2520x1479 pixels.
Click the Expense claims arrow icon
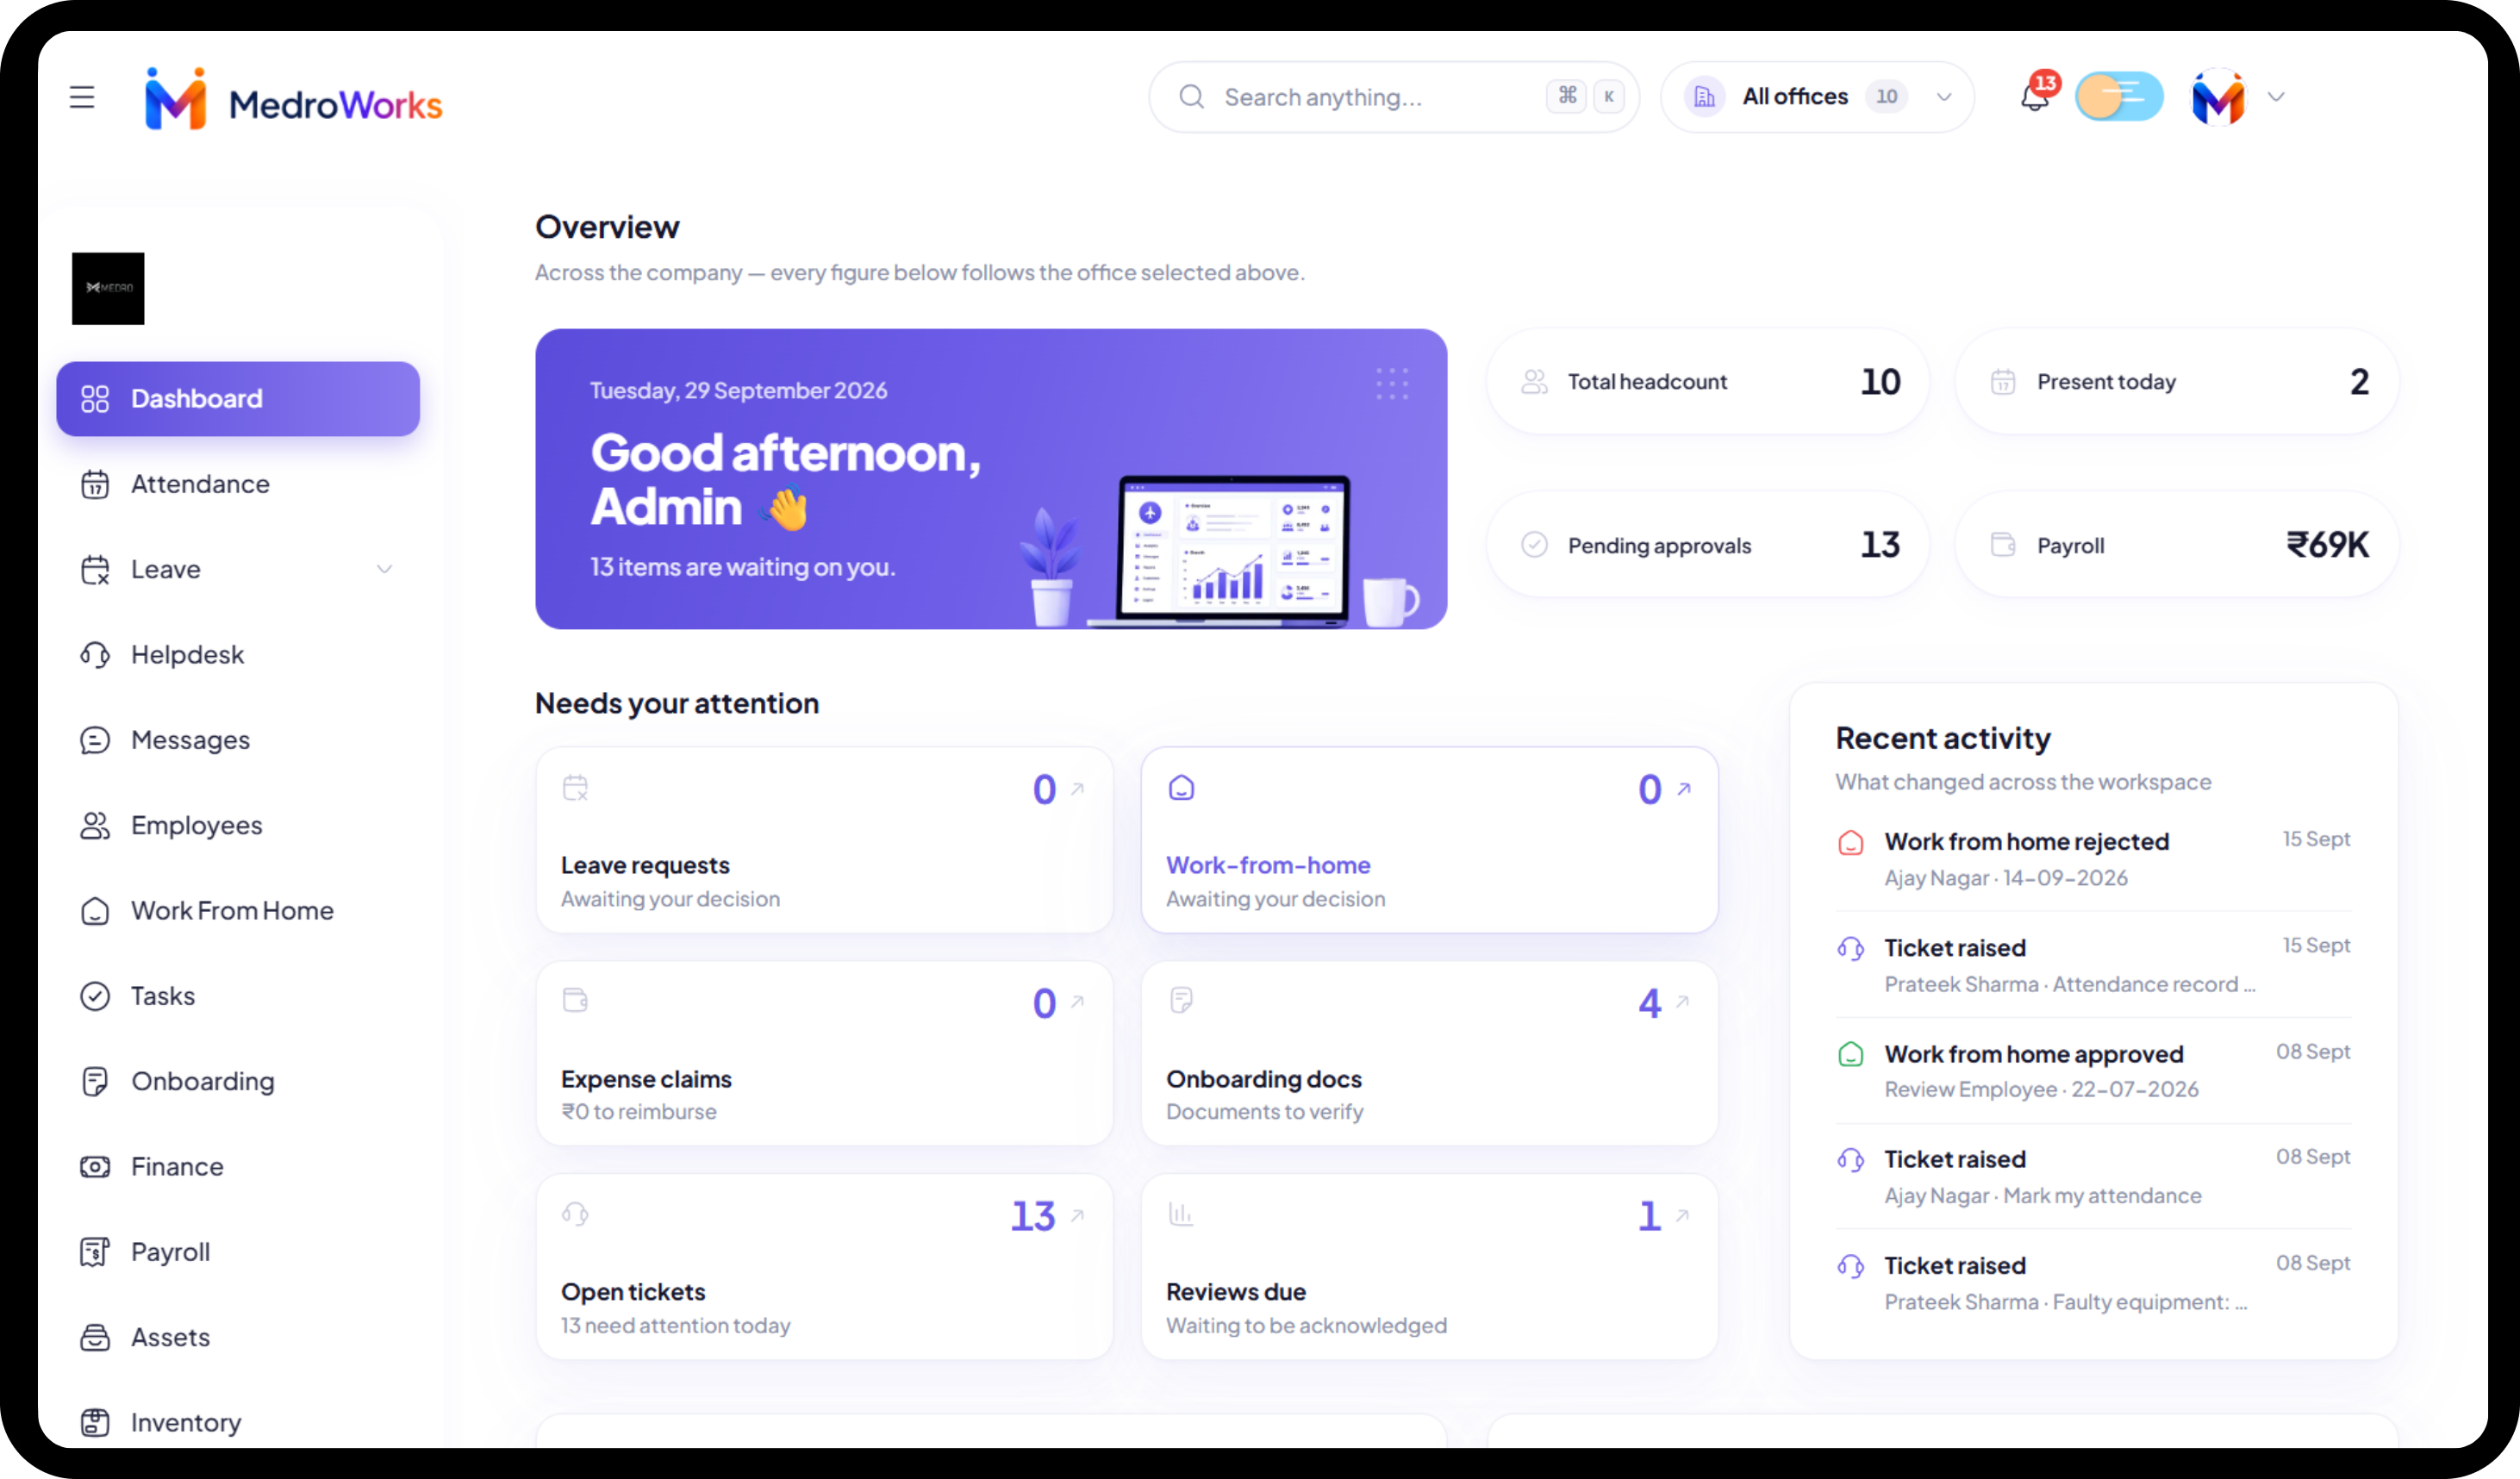click(x=1078, y=1001)
